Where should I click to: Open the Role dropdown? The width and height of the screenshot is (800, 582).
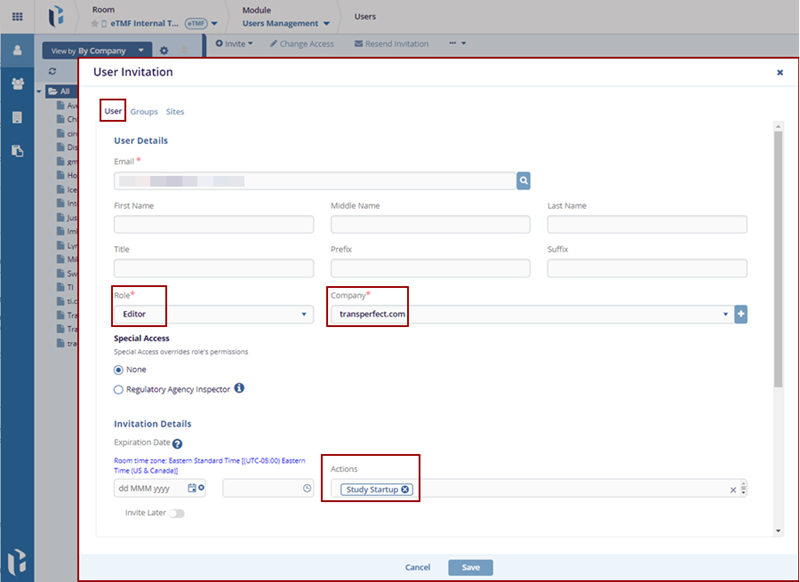214,314
